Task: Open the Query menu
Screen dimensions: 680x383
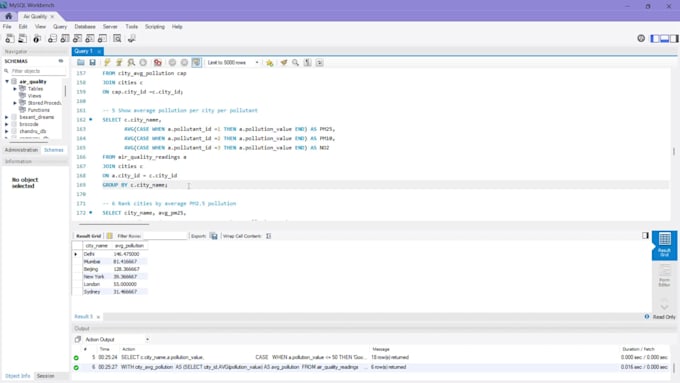Action: pos(60,26)
